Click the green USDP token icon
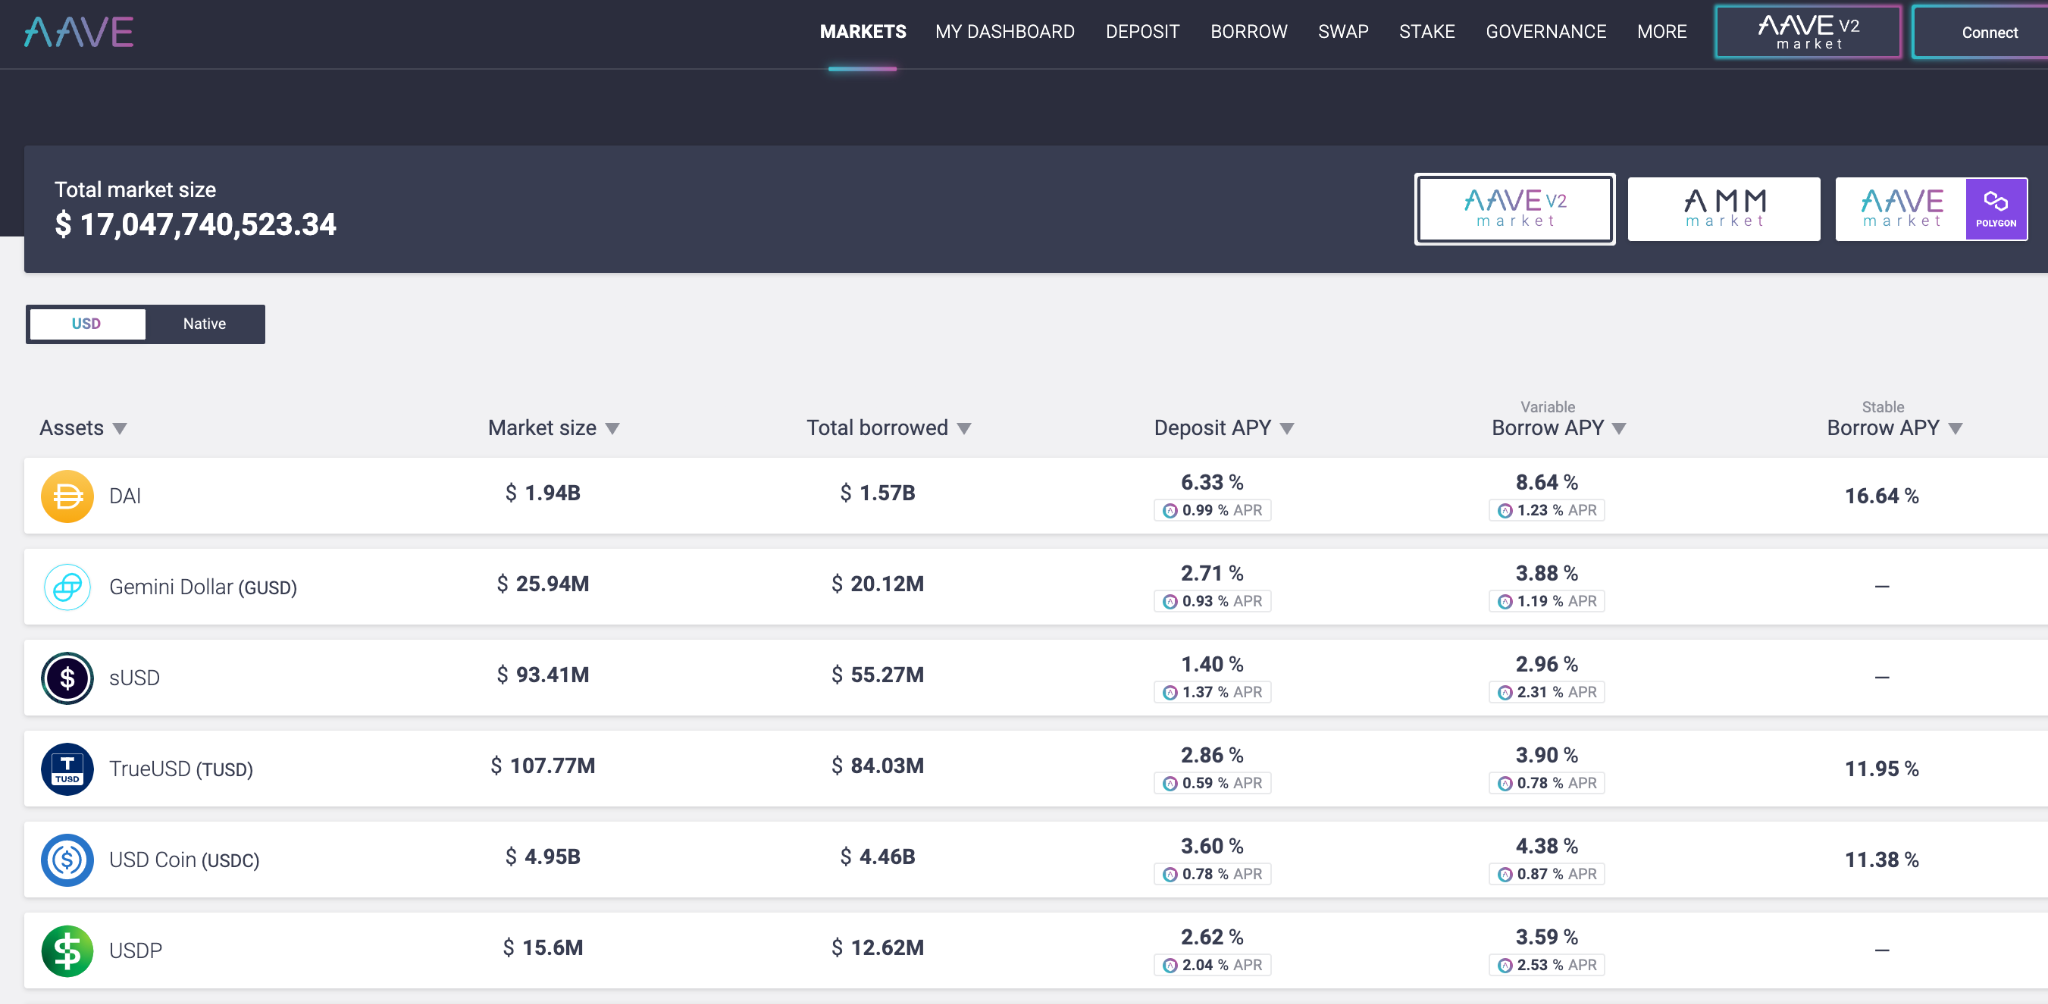 point(67,951)
